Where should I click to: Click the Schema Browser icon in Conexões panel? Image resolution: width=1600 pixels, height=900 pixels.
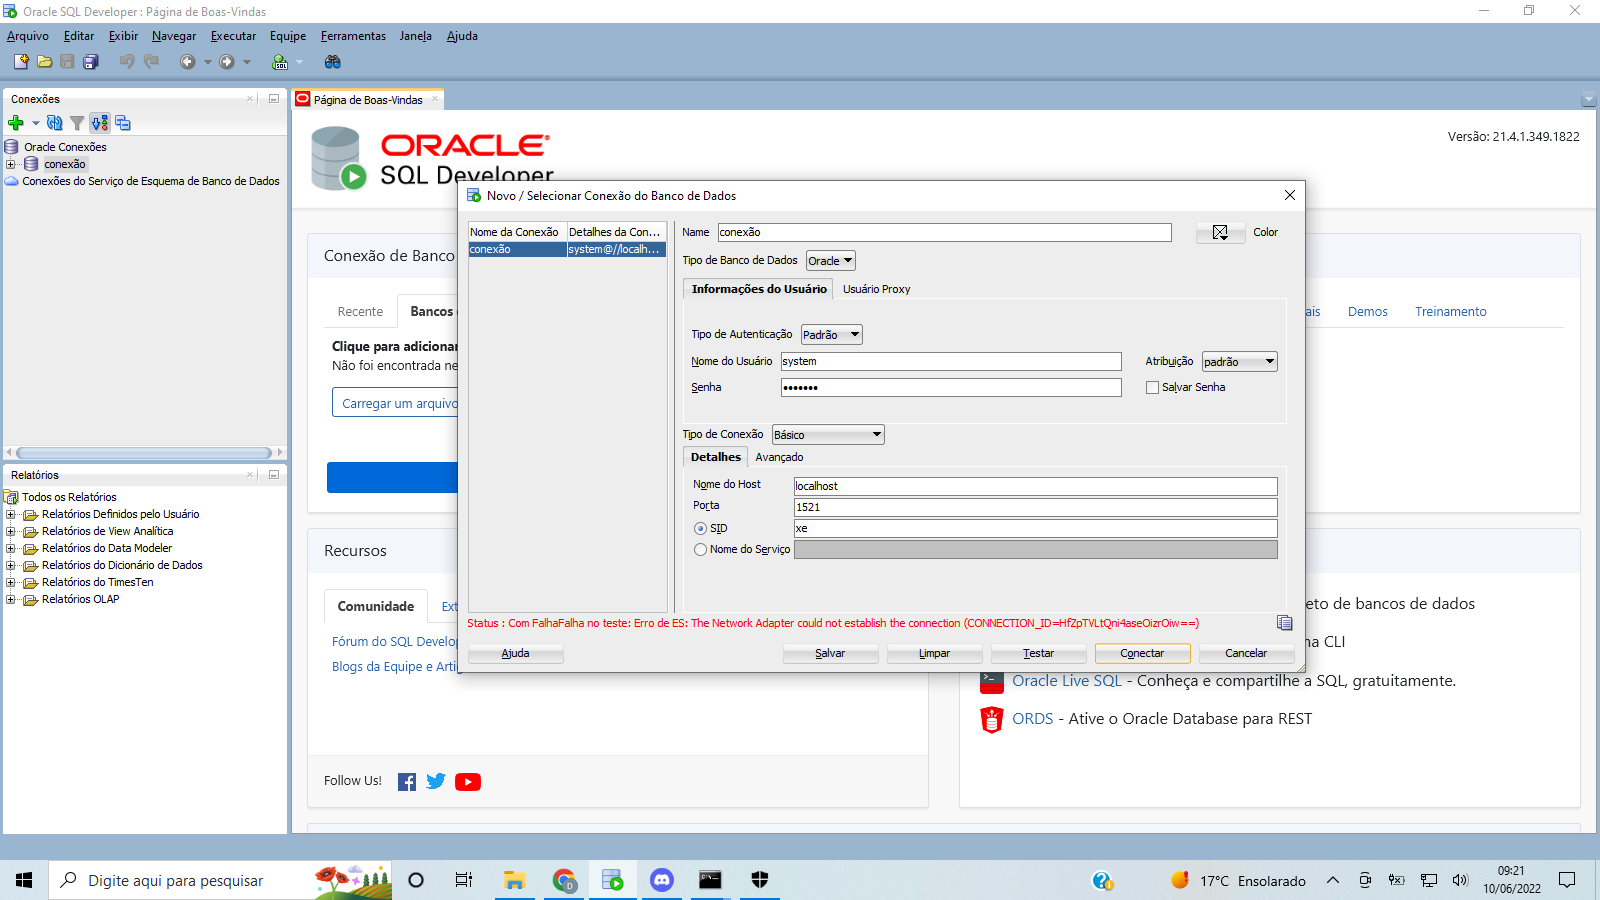tap(100, 123)
